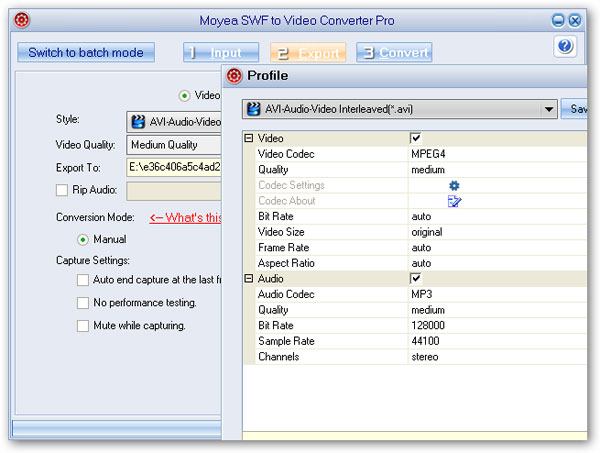Open help with the question mark icon
Viewport: 600px width, 453px height.
pyautogui.click(x=565, y=46)
